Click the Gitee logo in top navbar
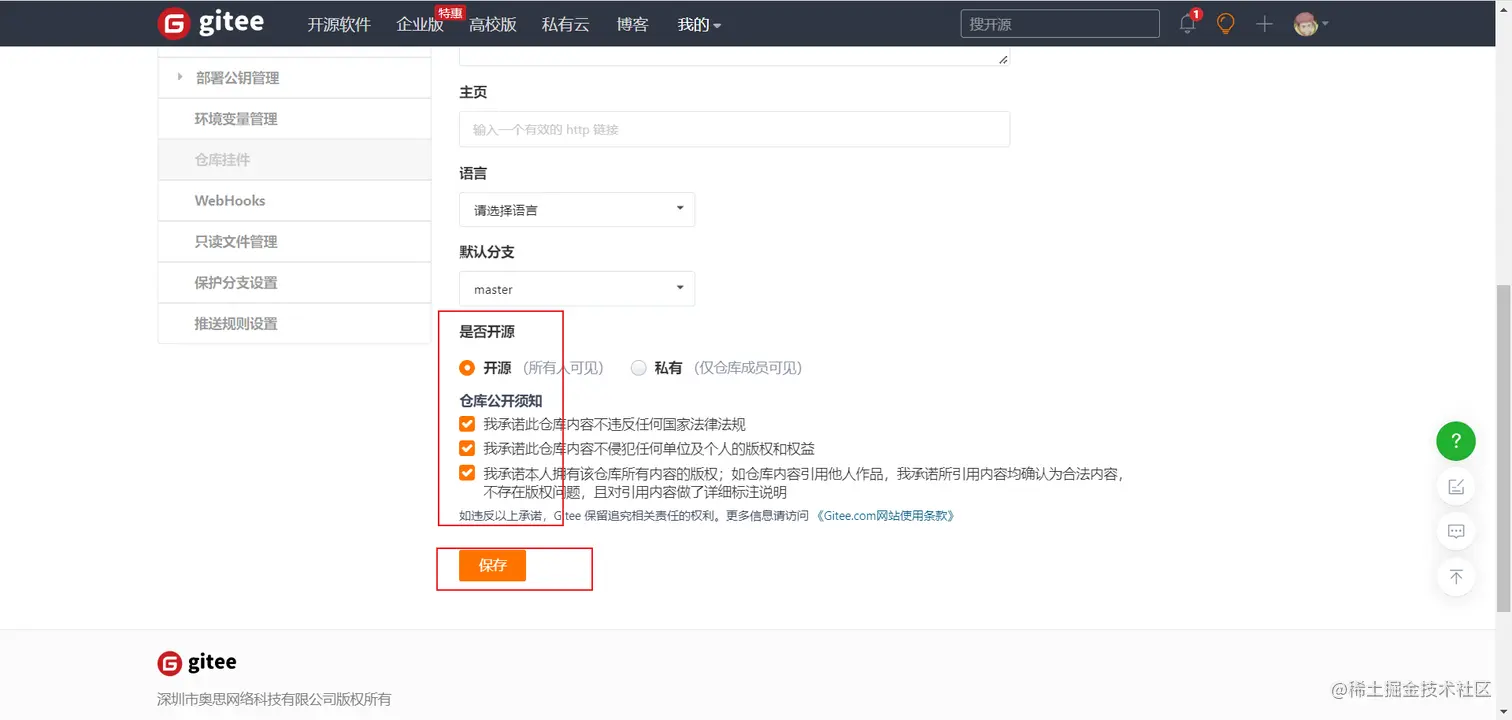This screenshot has height=720, width=1512. coord(212,23)
